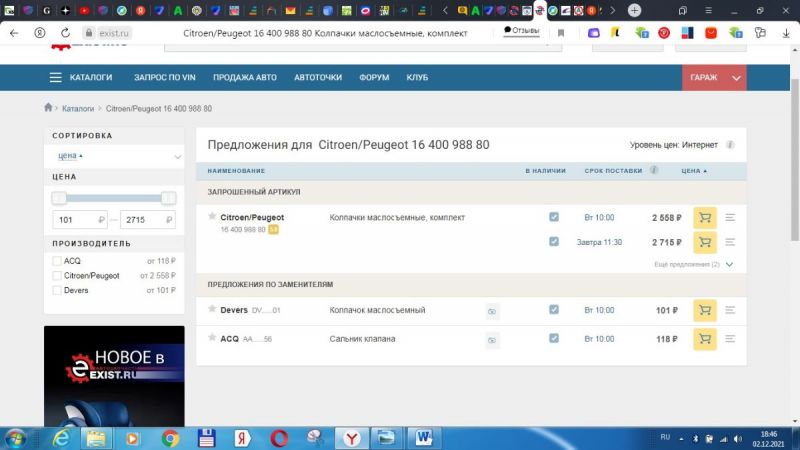Go to home via breadcrumb house icon
Viewport: 800px width, 450px height.
click(48, 107)
